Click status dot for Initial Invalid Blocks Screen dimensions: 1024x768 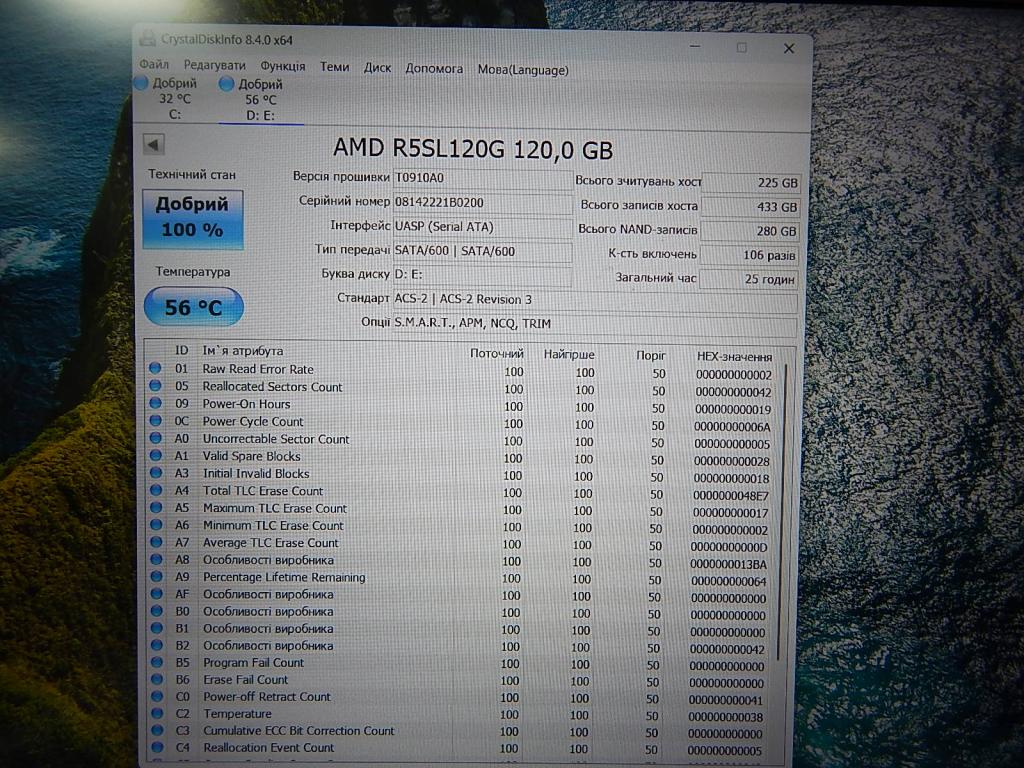[x=155, y=473]
